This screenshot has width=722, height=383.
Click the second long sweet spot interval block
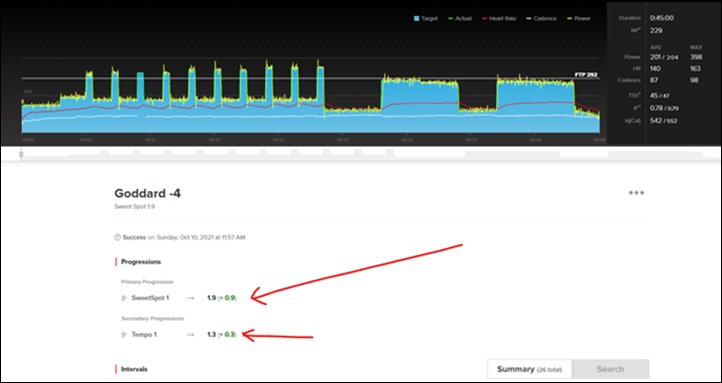click(536, 106)
